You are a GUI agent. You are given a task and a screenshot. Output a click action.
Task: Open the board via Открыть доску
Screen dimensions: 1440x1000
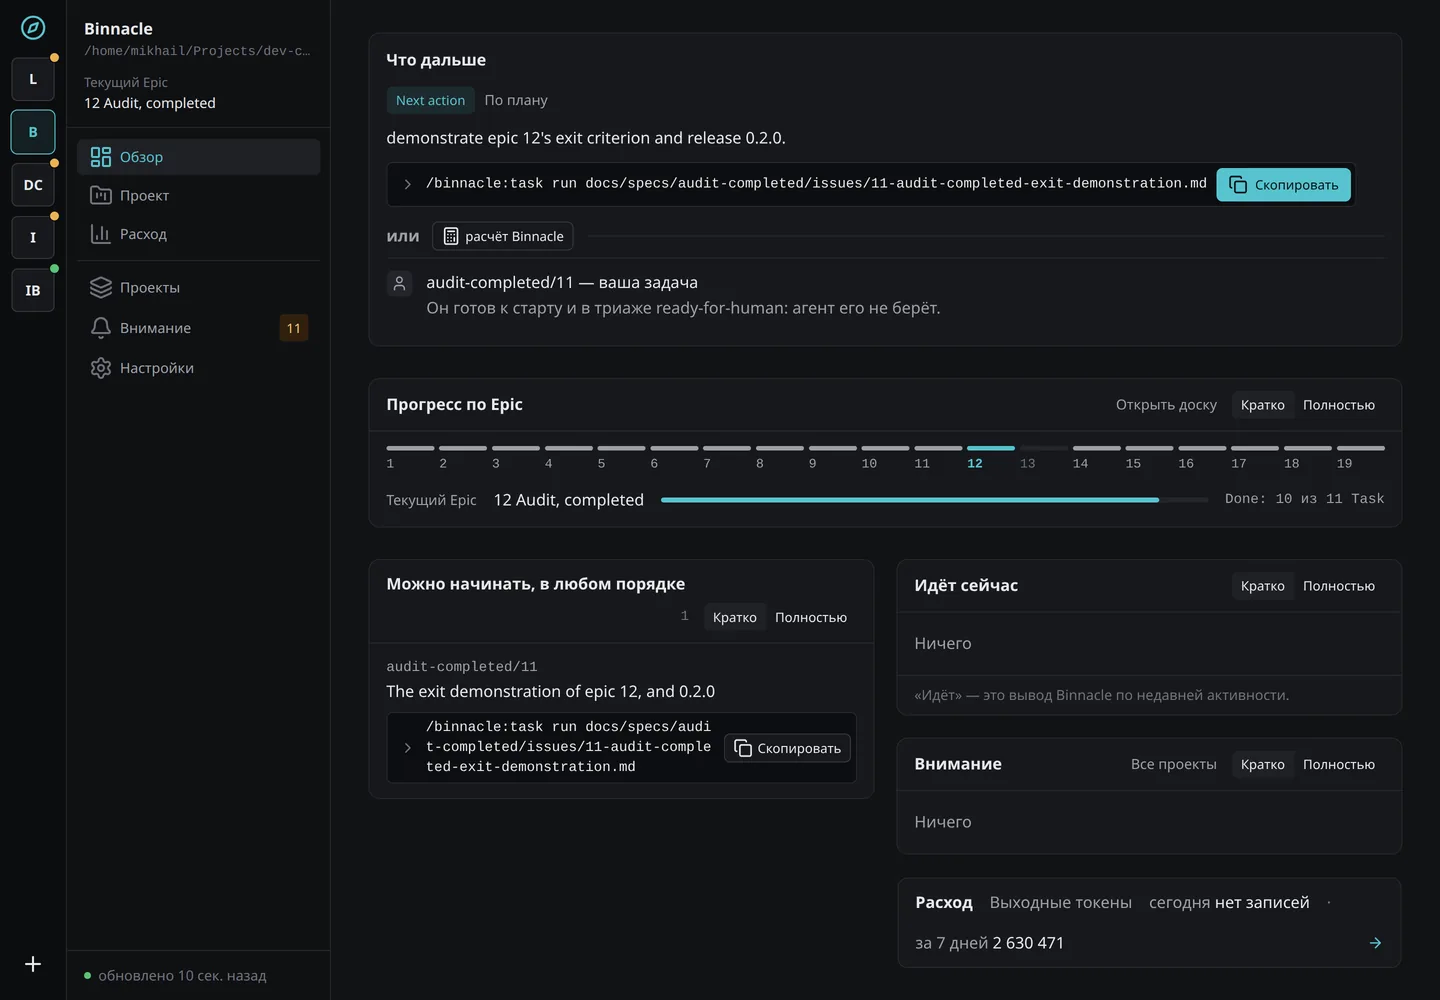pos(1166,405)
